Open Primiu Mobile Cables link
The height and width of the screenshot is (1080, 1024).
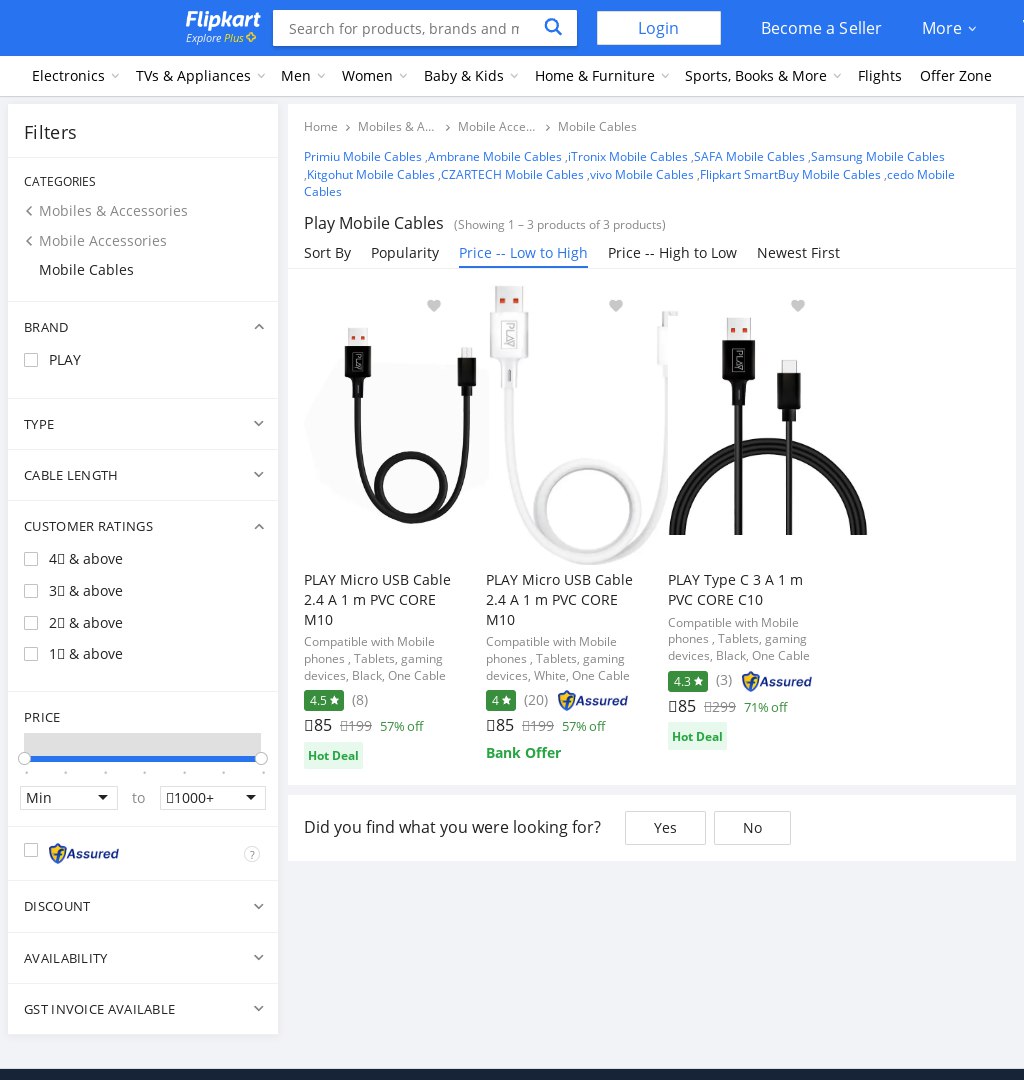pyautogui.click(x=363, y=156)
